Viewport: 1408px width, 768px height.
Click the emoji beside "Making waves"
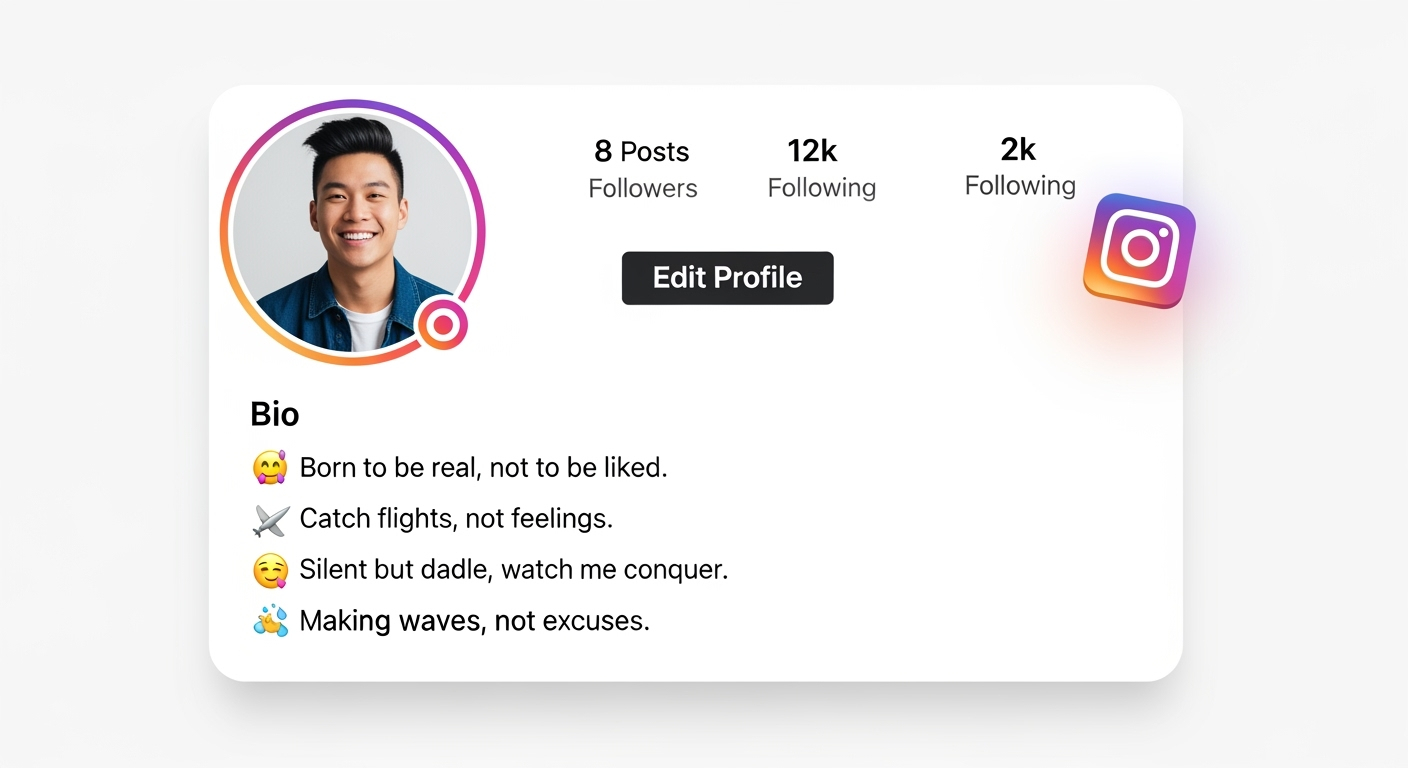click(270, 621)
